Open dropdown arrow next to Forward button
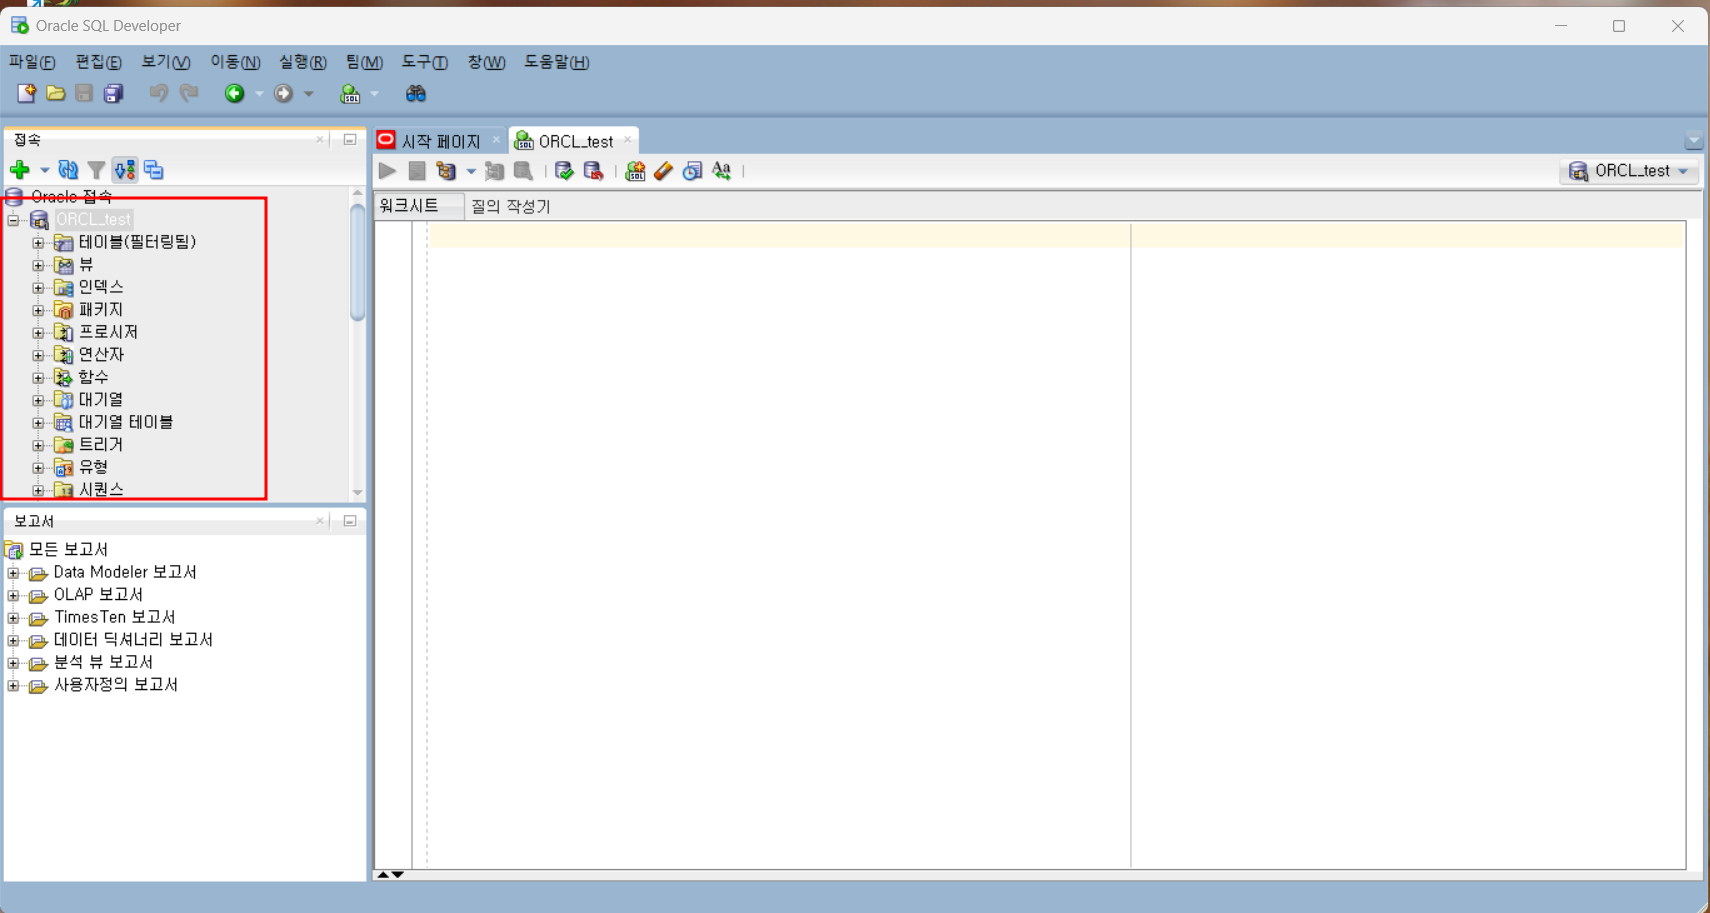 [309, 94]
